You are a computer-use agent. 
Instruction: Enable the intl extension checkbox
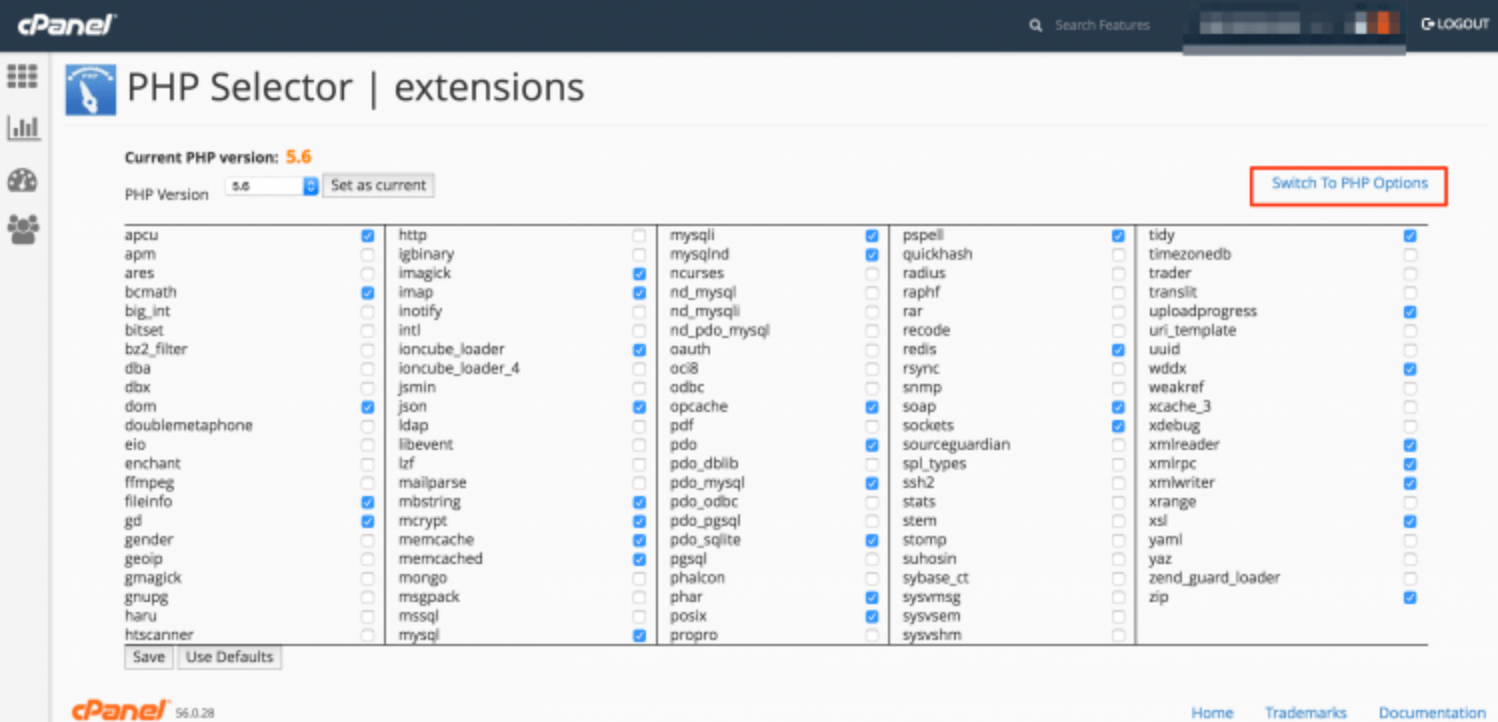(x=639, y=331)
